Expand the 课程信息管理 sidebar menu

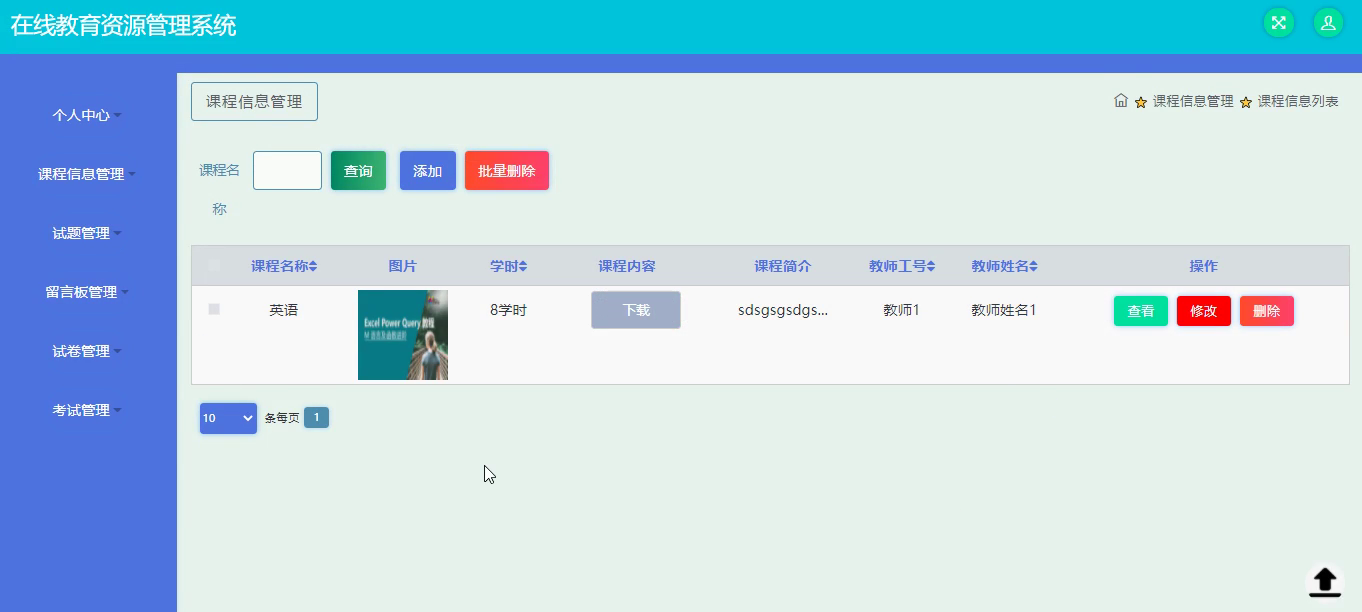pyautogui.click(x=87, y=174)
